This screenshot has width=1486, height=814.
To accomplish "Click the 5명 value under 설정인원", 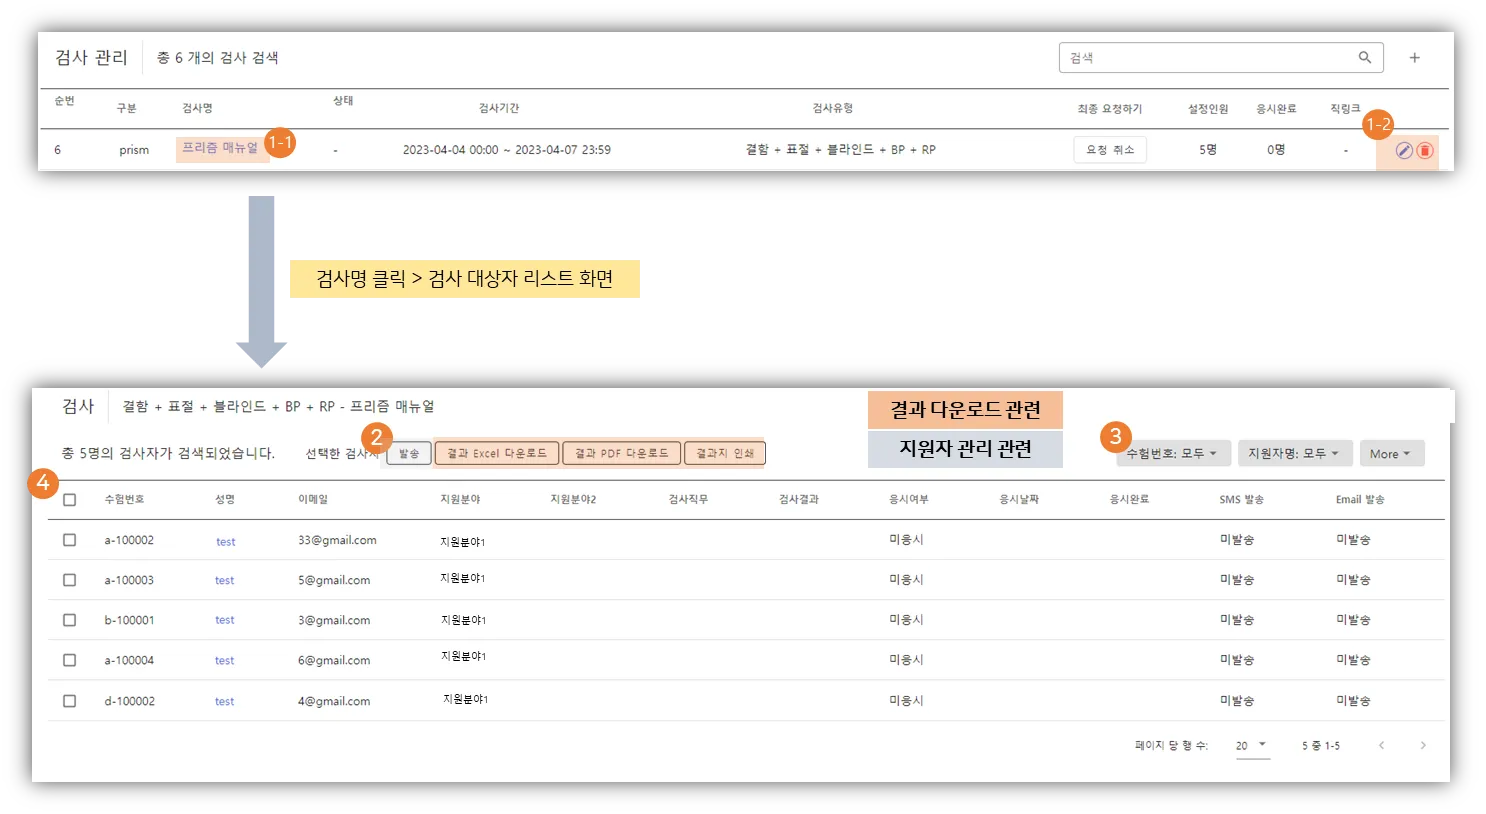I will 1208,150.
